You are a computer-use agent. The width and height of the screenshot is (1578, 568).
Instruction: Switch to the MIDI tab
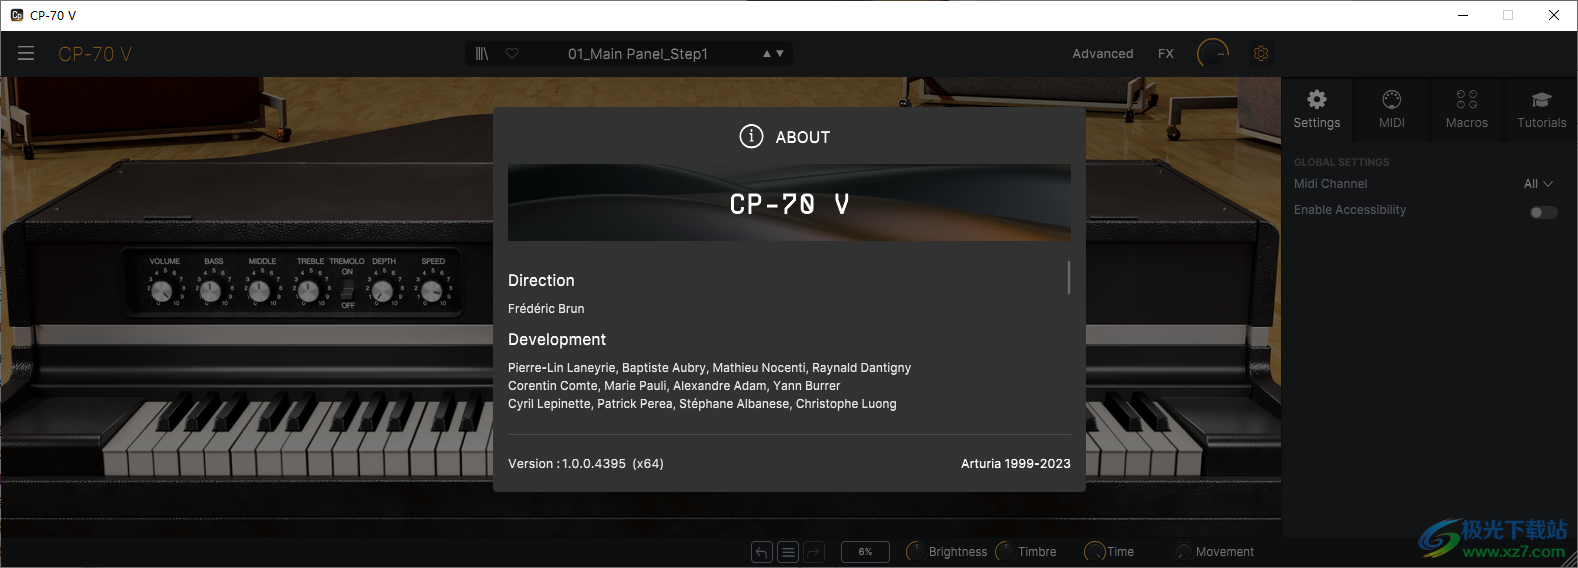tap(1392, 109)
